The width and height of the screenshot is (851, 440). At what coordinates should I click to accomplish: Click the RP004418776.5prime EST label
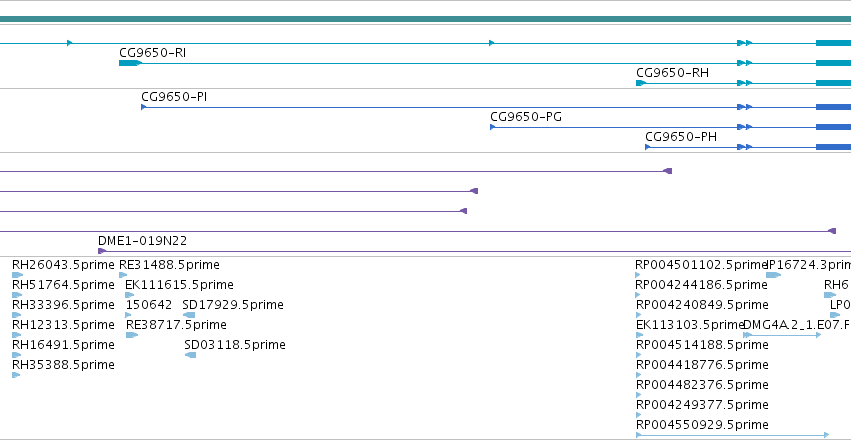coord(702,365)
